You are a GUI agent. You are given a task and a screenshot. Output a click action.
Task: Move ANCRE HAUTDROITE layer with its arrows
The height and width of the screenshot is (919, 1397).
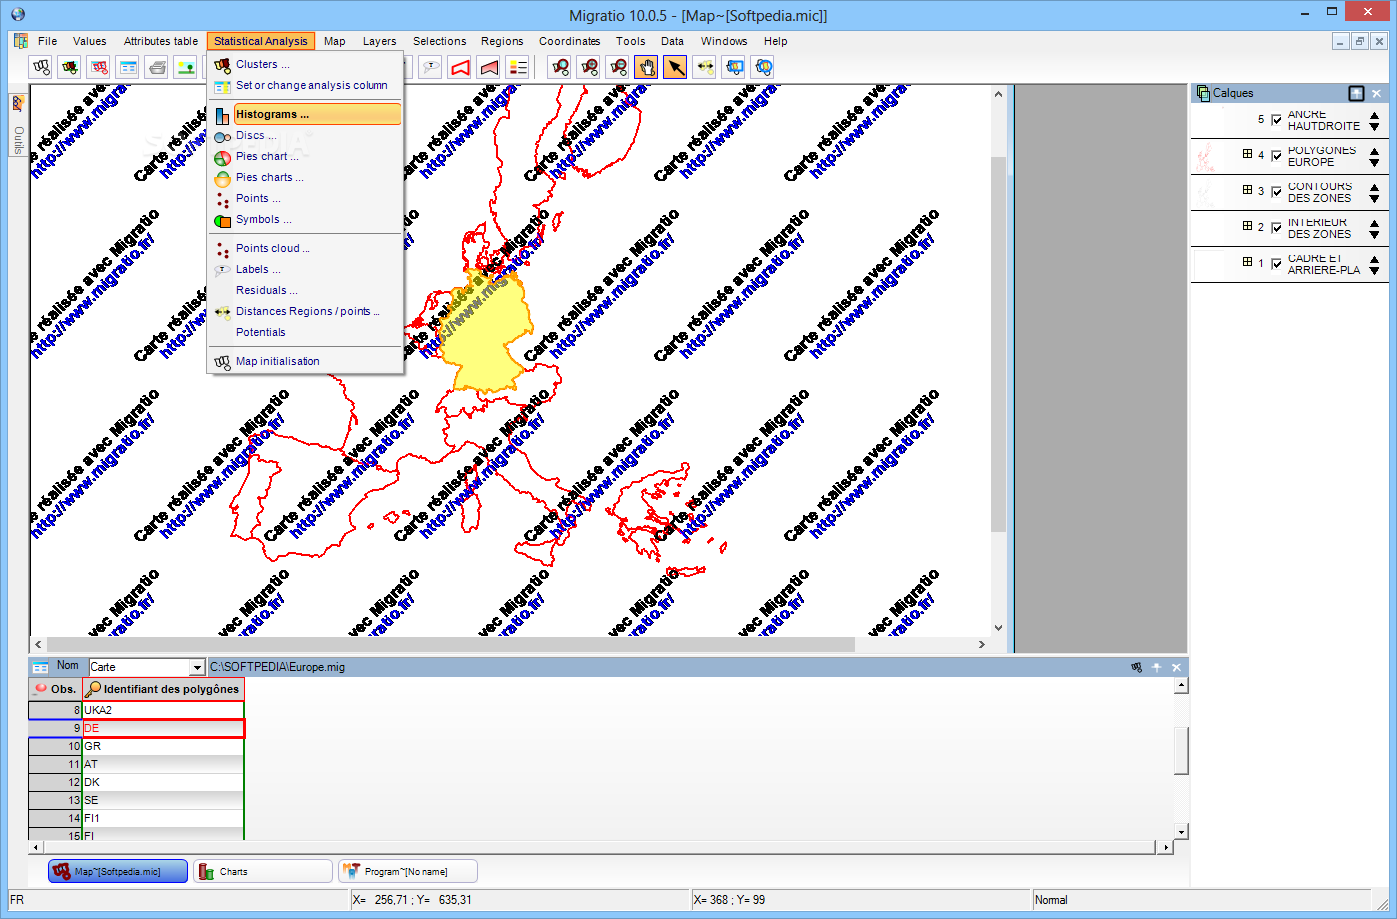pos(1374,121)
